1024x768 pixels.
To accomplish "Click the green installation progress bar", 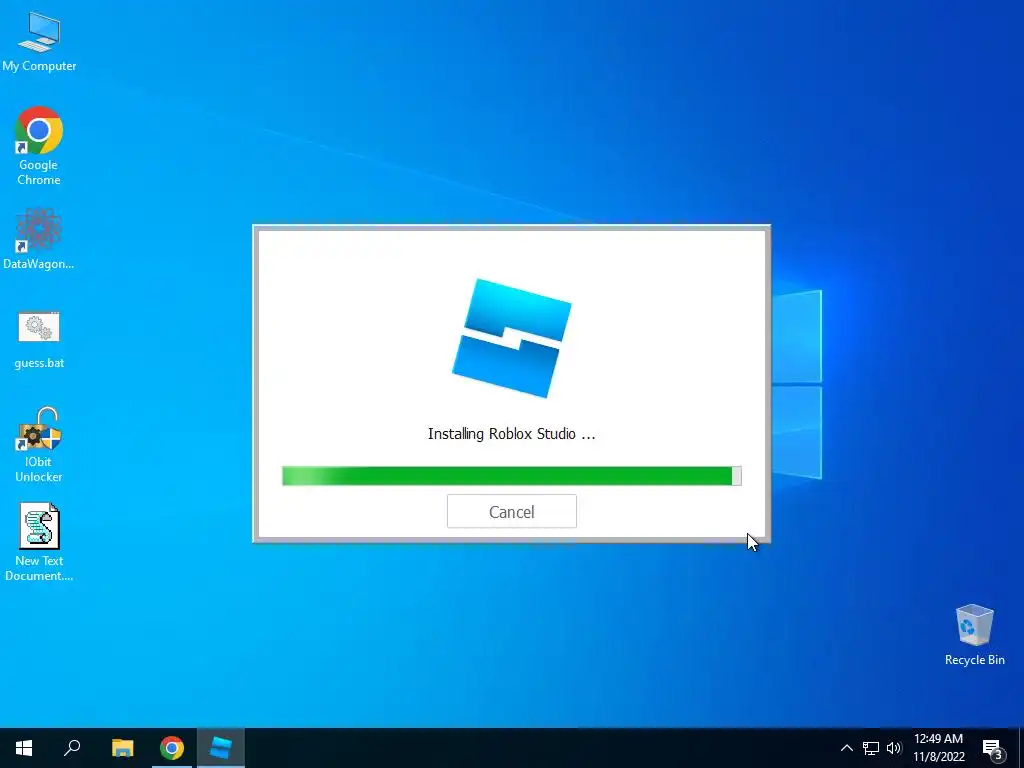I will pyautogui.click(x=511, y=476).
